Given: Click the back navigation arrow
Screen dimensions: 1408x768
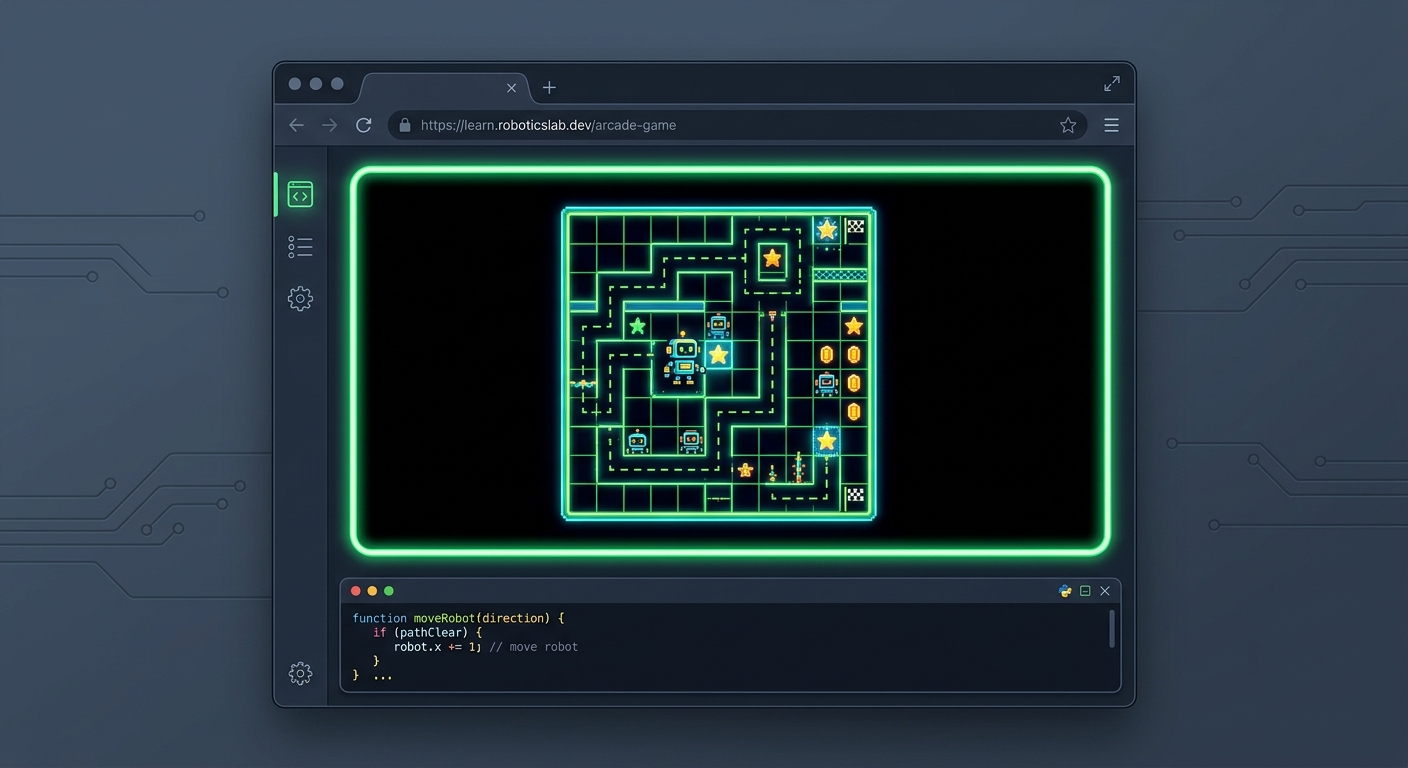Looking at the screenshot, I should [x=296, y=124].
